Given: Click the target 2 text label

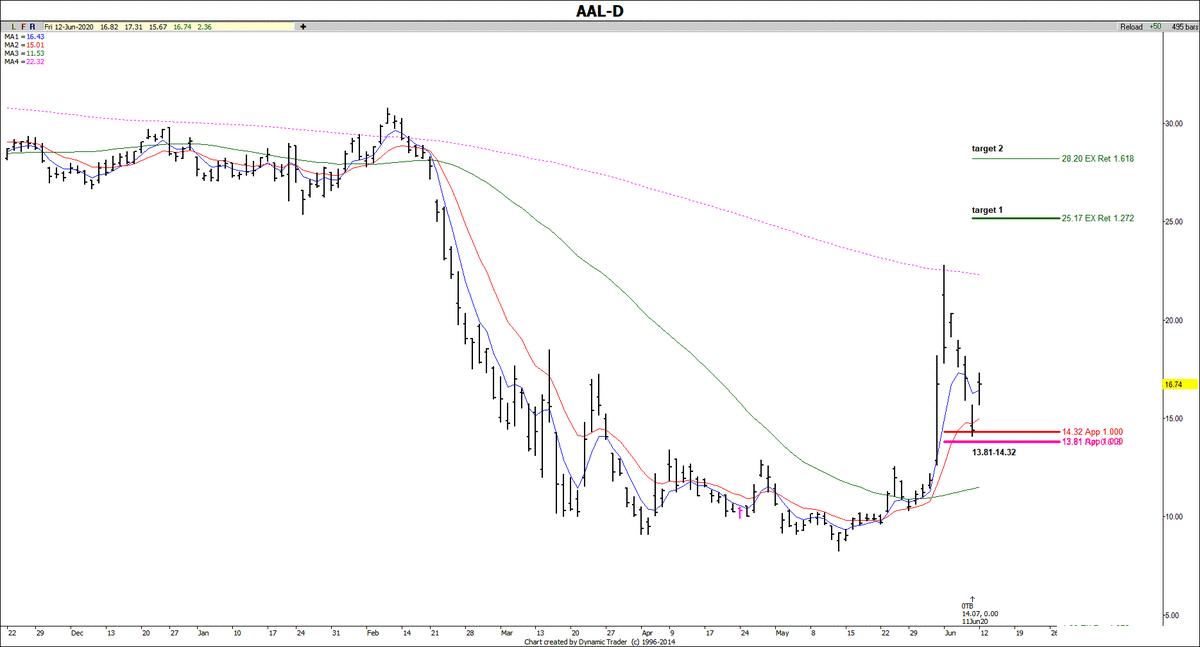Looking at the screenshot, I should tap(987, 148).
